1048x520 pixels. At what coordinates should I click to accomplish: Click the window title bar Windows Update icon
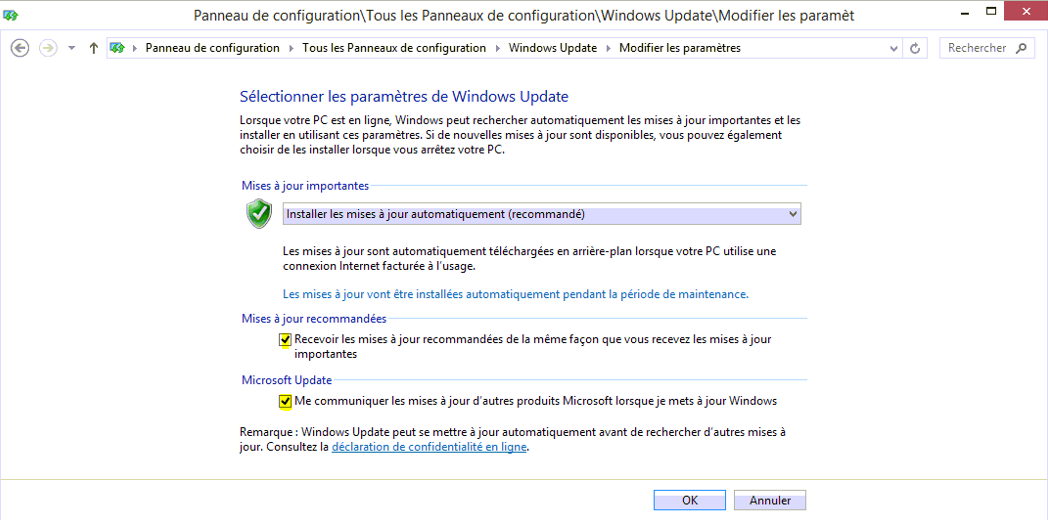[x=11, y=15]
